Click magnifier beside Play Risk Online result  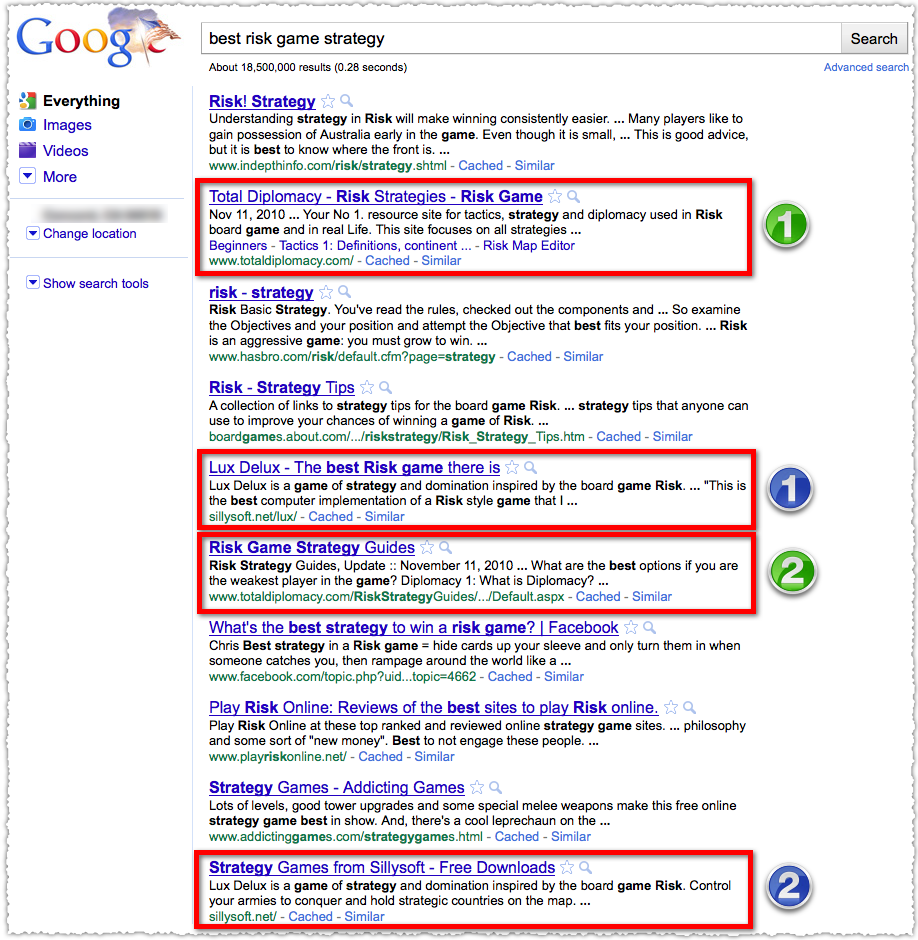690,707
